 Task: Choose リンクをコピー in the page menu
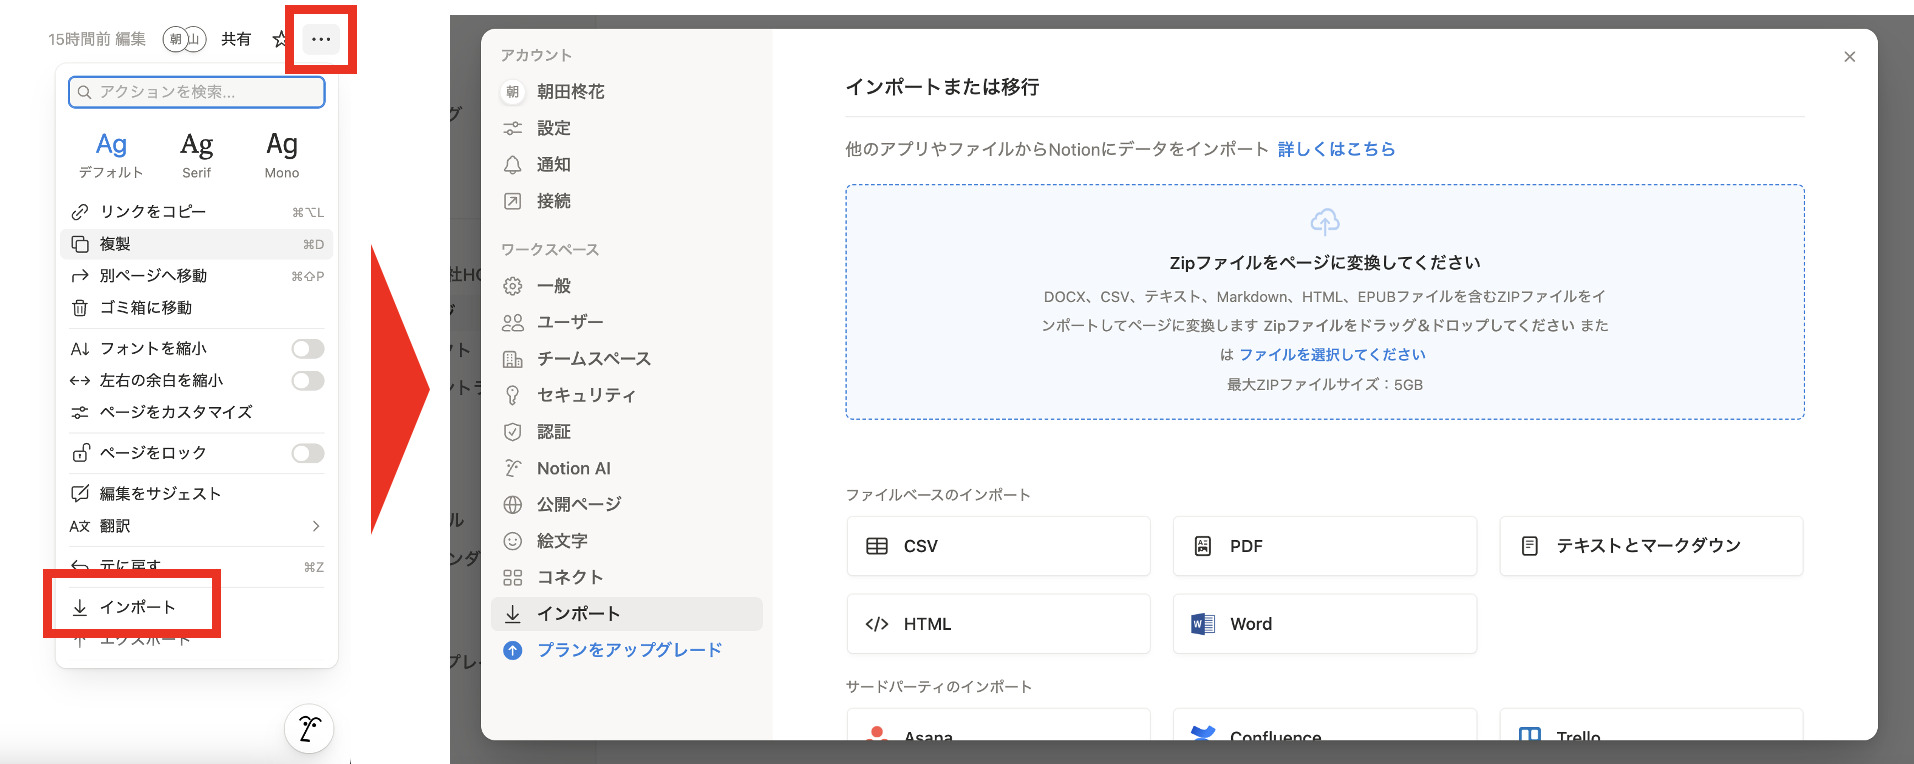(x=197, y=212)
